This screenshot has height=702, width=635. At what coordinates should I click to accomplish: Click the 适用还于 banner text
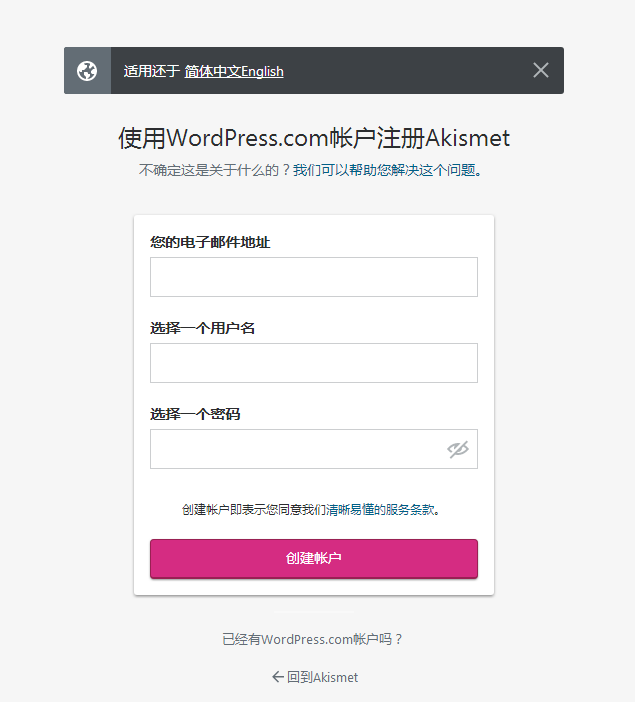click(151, 71)
